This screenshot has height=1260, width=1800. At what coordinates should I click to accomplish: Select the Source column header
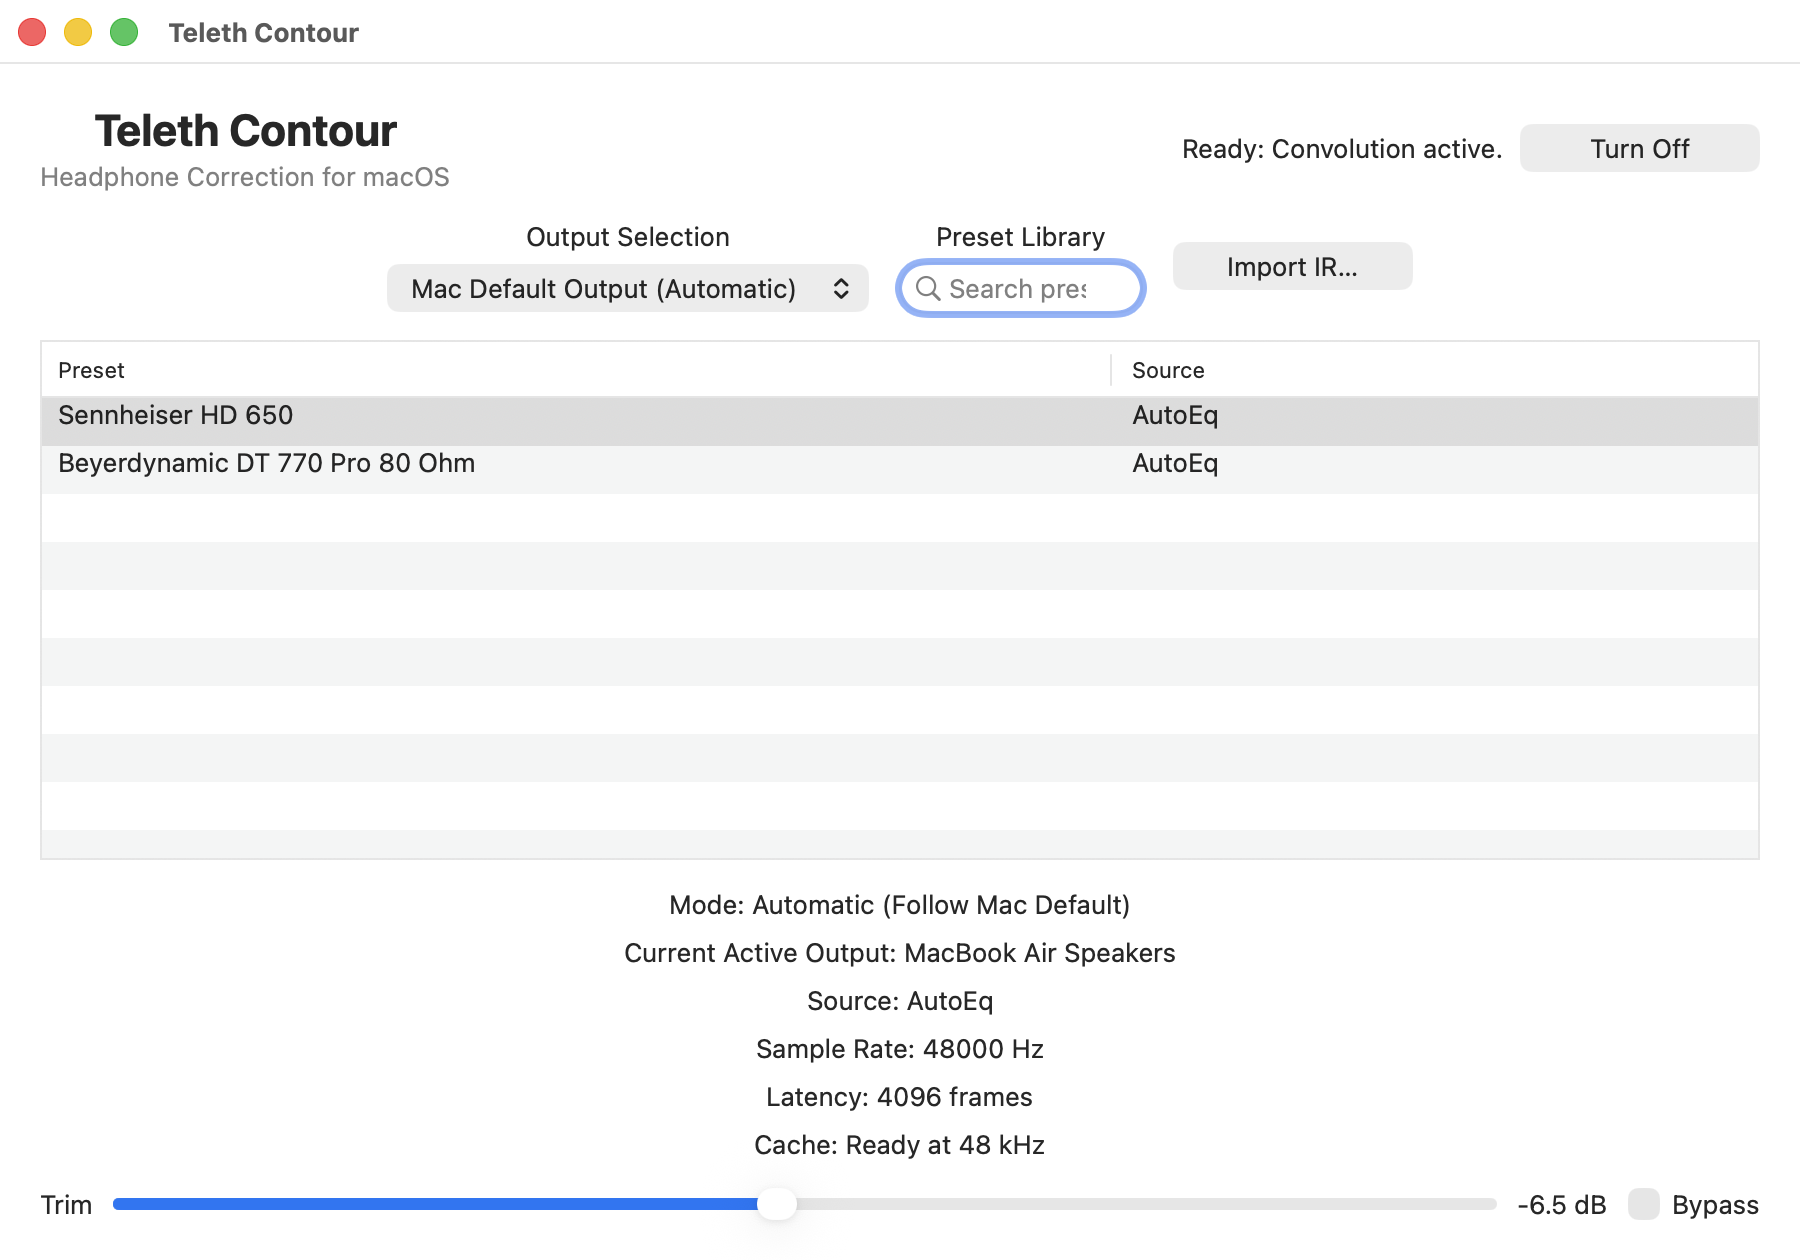pos(1166,370)
